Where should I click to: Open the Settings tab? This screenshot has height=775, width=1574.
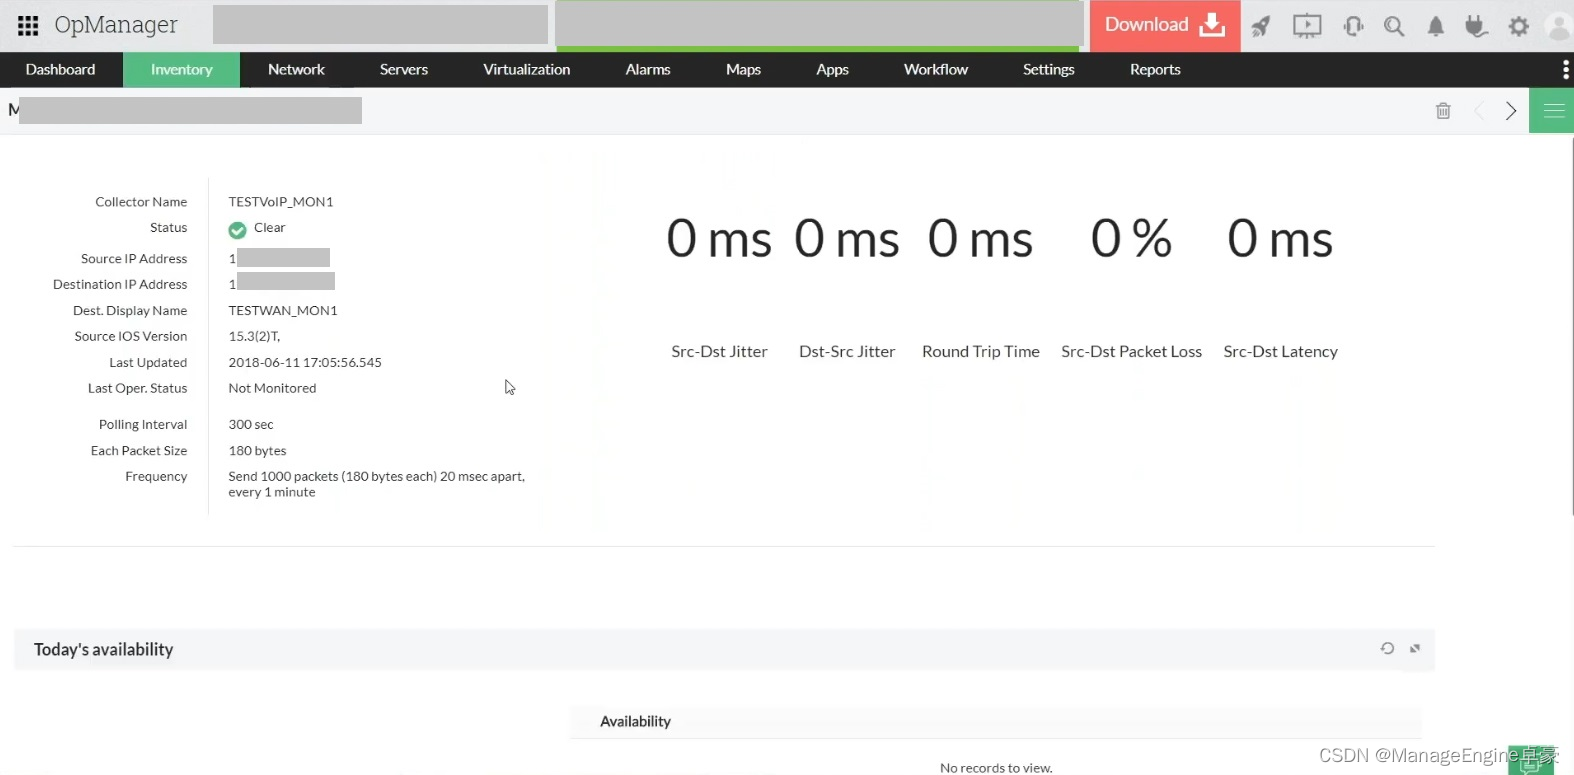pyautogui.click(x=1048, y=69)
